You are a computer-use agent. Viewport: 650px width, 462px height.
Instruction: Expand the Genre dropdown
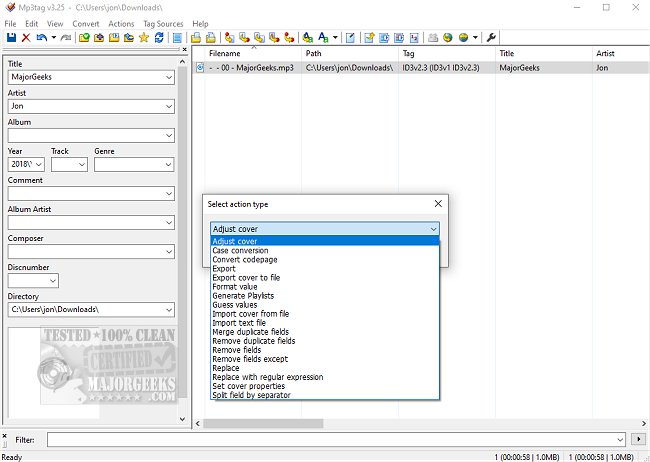[168, 164]
